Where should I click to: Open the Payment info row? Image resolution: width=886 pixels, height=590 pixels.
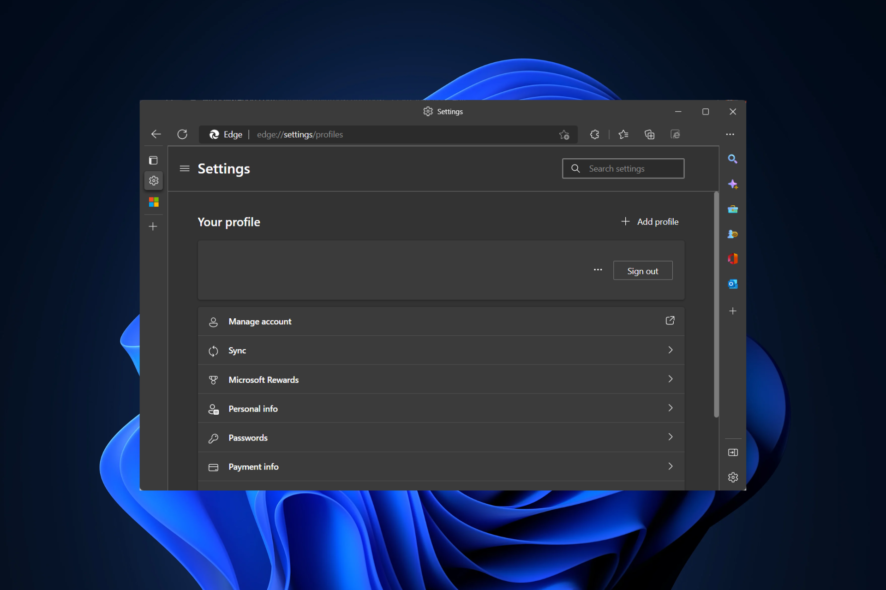441,467
